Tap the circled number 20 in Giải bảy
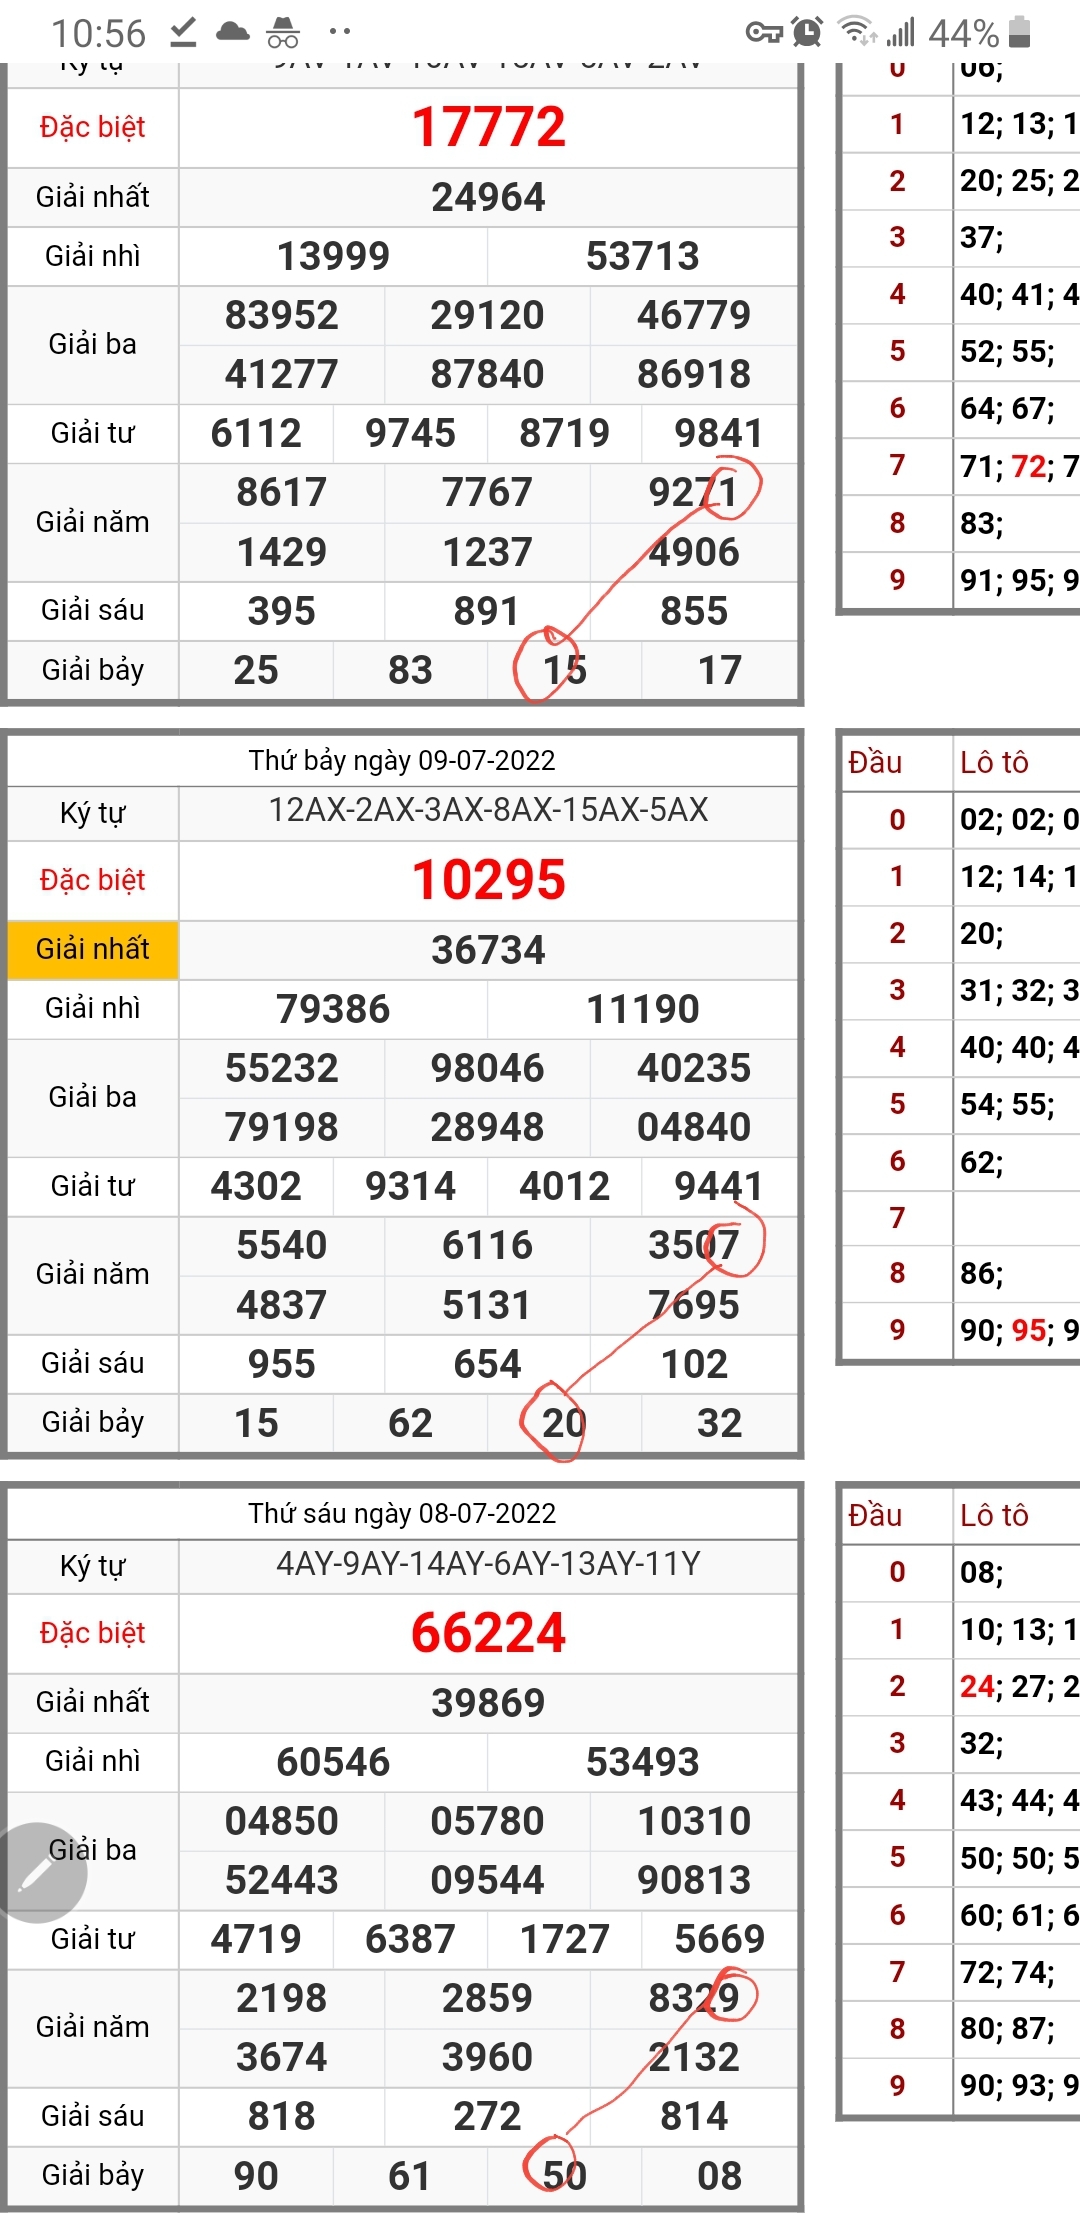The image size is (1080, 2220). [563, 1423]
